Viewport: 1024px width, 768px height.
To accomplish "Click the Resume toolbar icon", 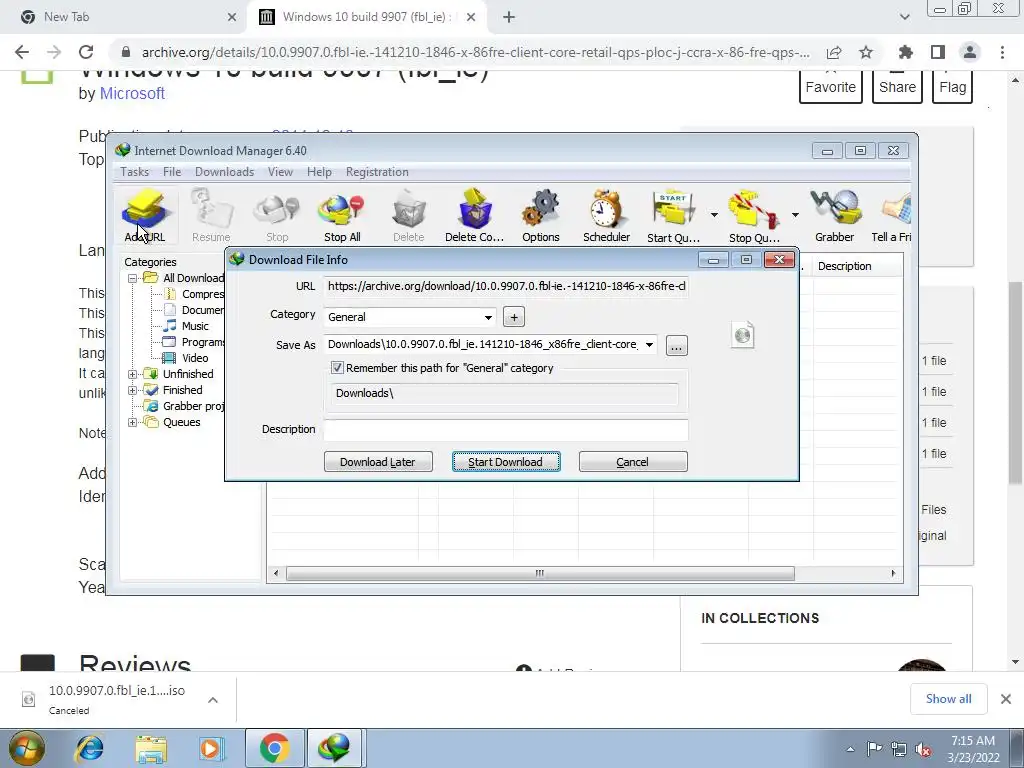I will coord(211,216).
